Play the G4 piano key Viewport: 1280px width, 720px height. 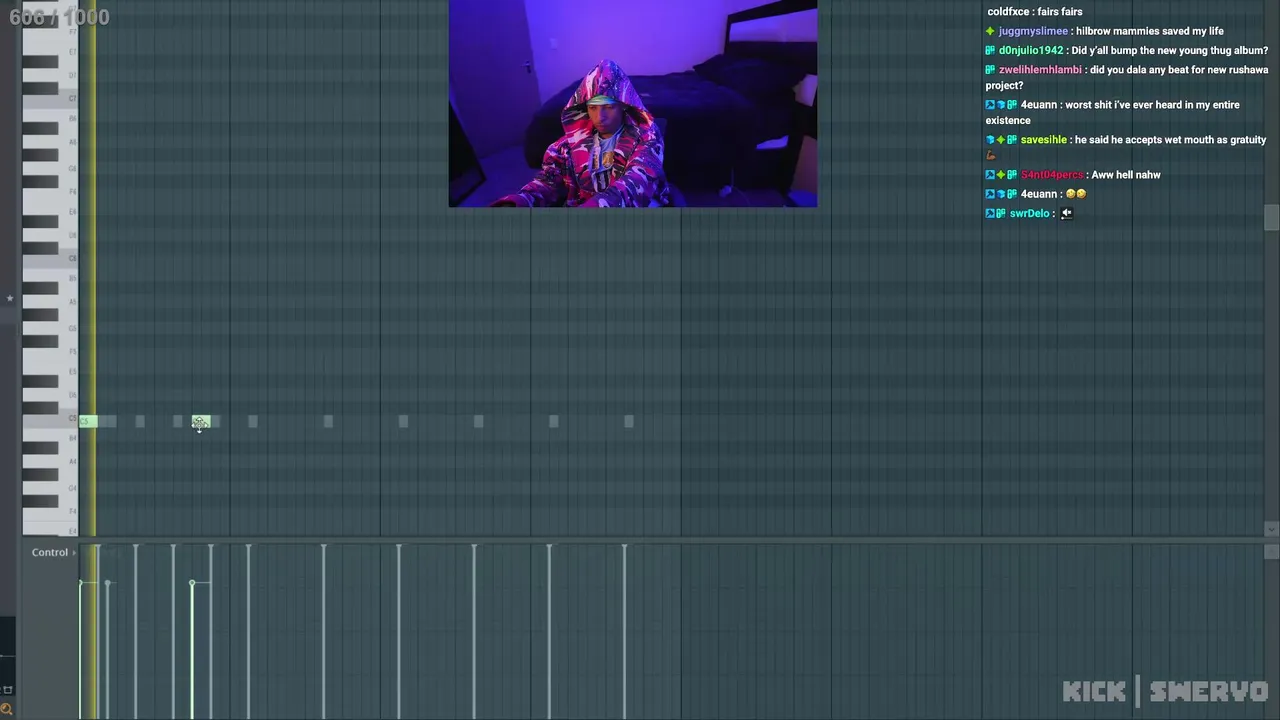coord(66,487)
